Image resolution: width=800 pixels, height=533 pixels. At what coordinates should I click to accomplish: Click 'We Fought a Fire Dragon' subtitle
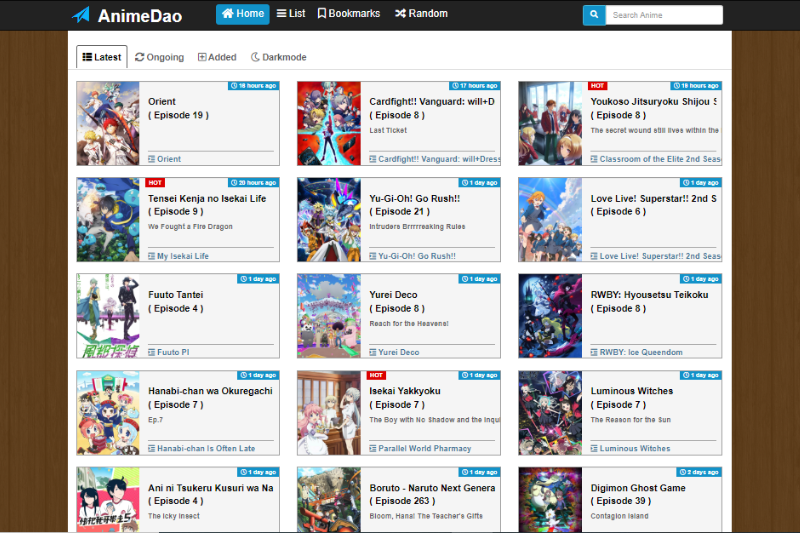coord(190,226)
